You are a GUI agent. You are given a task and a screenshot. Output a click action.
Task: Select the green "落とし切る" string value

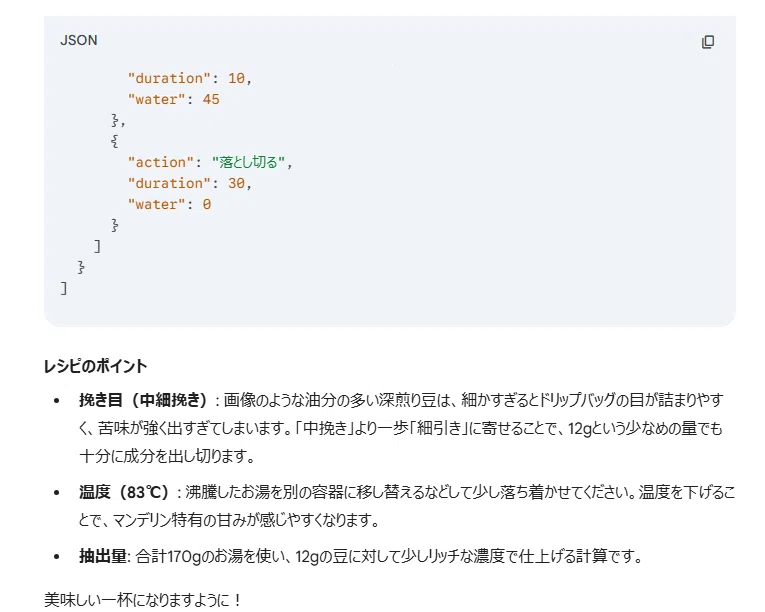point(248,162)
